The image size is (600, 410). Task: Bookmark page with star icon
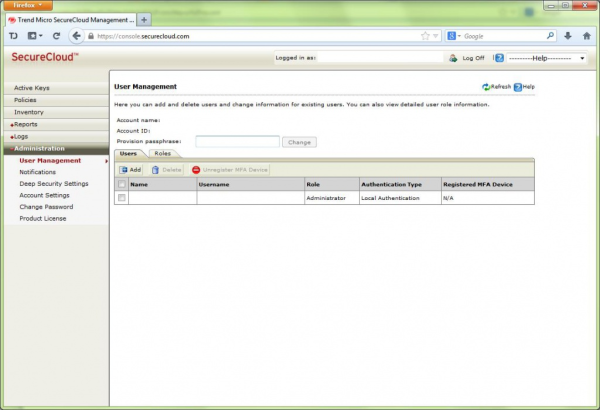pos(424,36)
